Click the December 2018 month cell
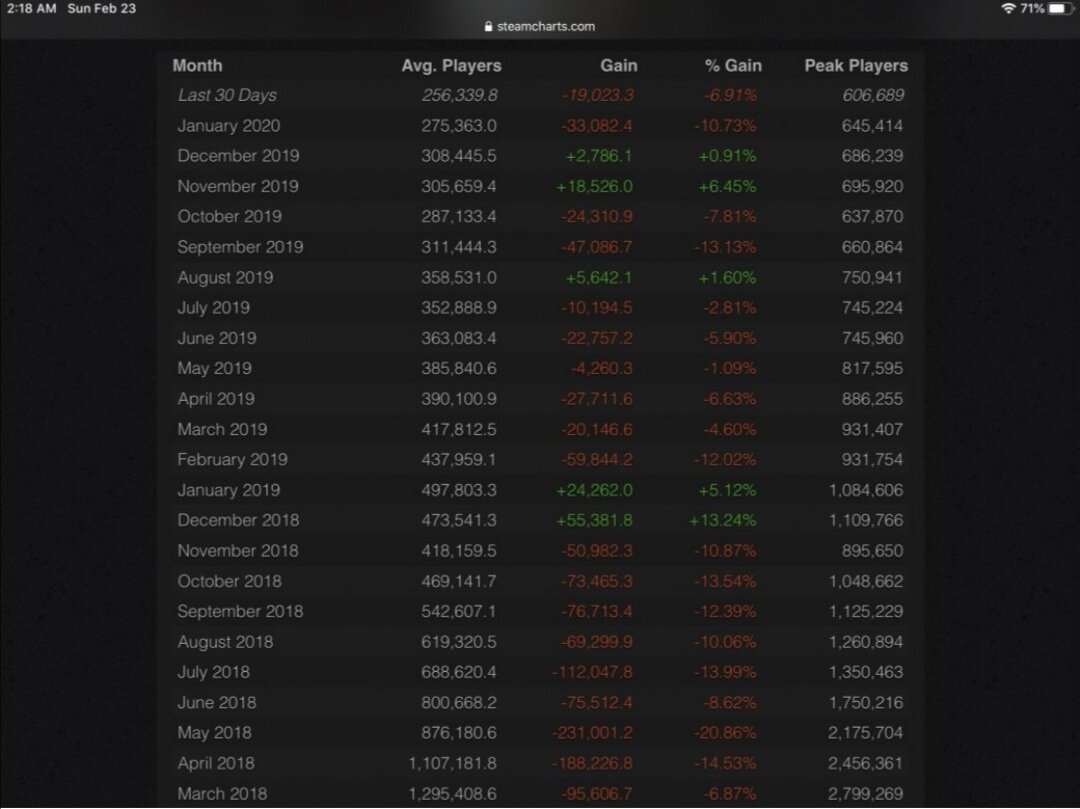Image resolution: width=1080 pixels, height=809 pixels. tap(238, 520)
